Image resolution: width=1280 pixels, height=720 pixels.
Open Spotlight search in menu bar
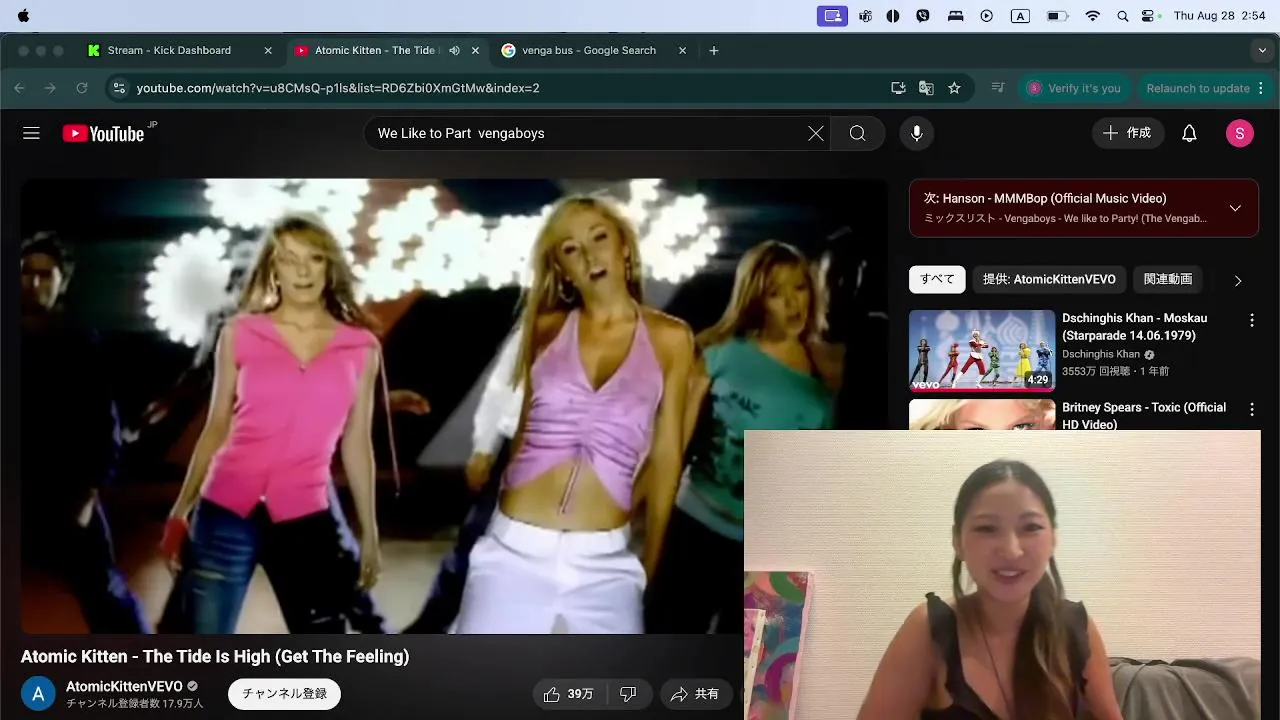tap(1122, 16)
